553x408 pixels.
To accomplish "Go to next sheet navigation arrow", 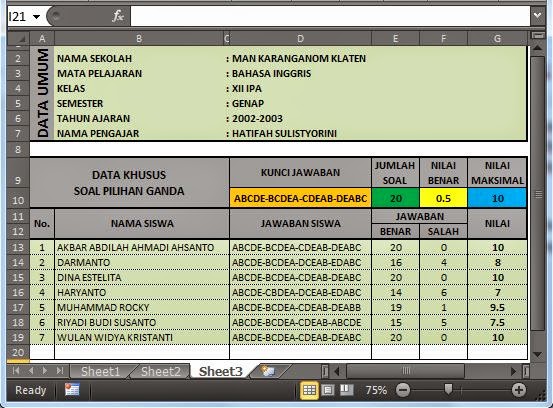I will 45,371.
